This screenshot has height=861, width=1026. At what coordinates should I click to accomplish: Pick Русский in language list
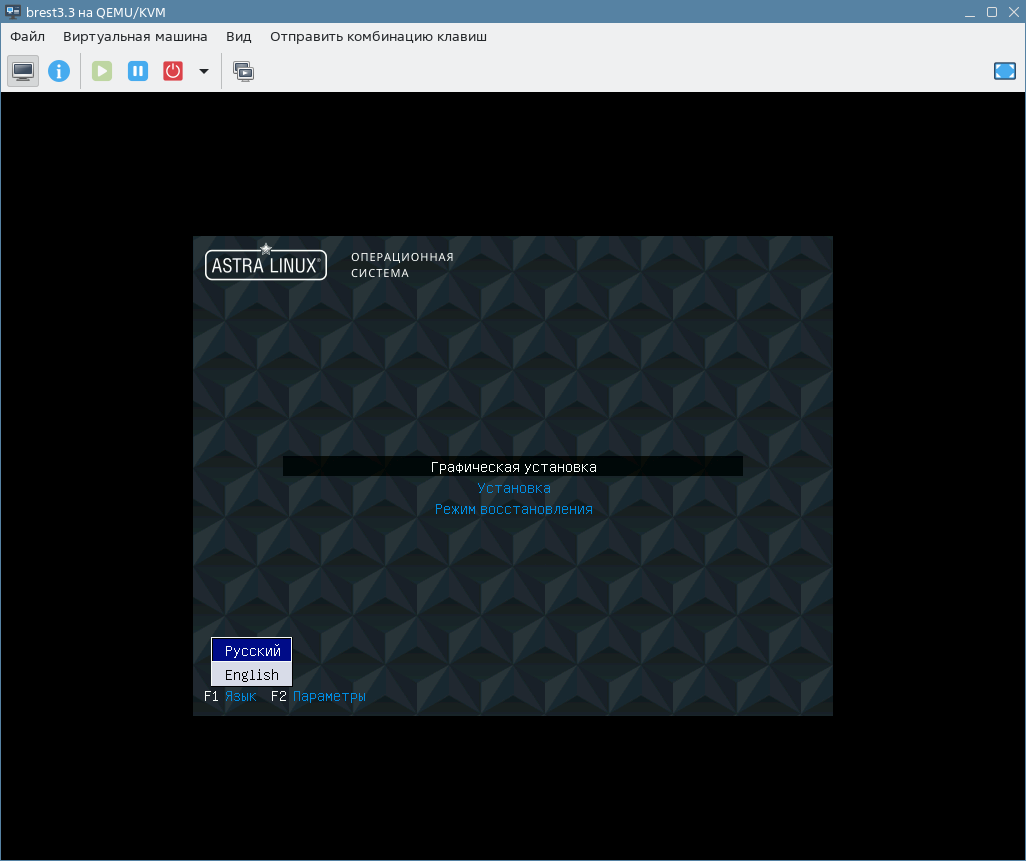[x=252, y=651]
